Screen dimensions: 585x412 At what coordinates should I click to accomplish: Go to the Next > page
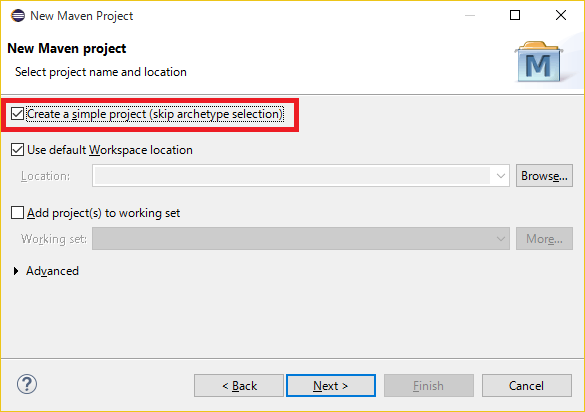(x=331, y=386)
